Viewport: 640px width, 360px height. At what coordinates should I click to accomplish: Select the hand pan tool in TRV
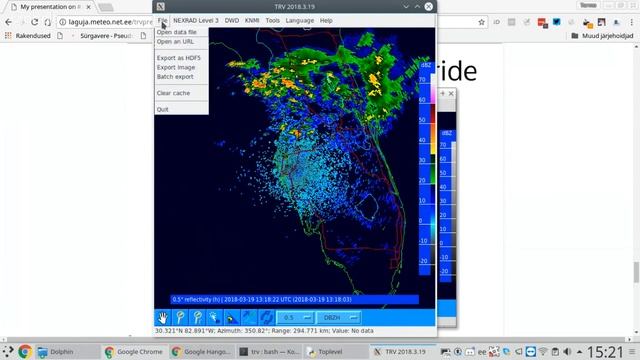click(163, 318)
